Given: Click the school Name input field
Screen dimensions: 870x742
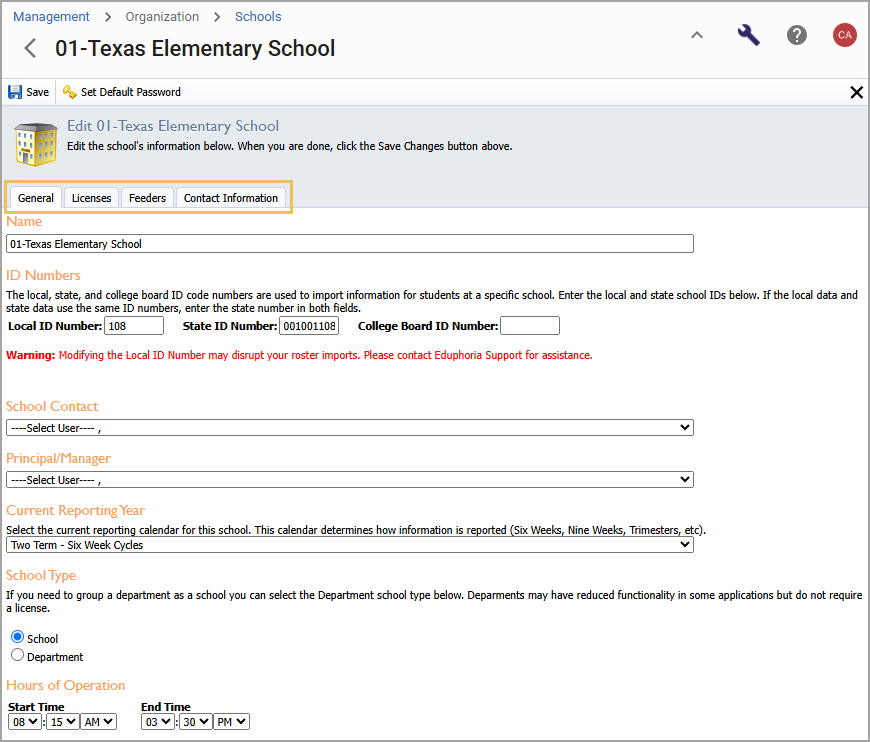Looking at the screenshot, I should coord(350,244).
